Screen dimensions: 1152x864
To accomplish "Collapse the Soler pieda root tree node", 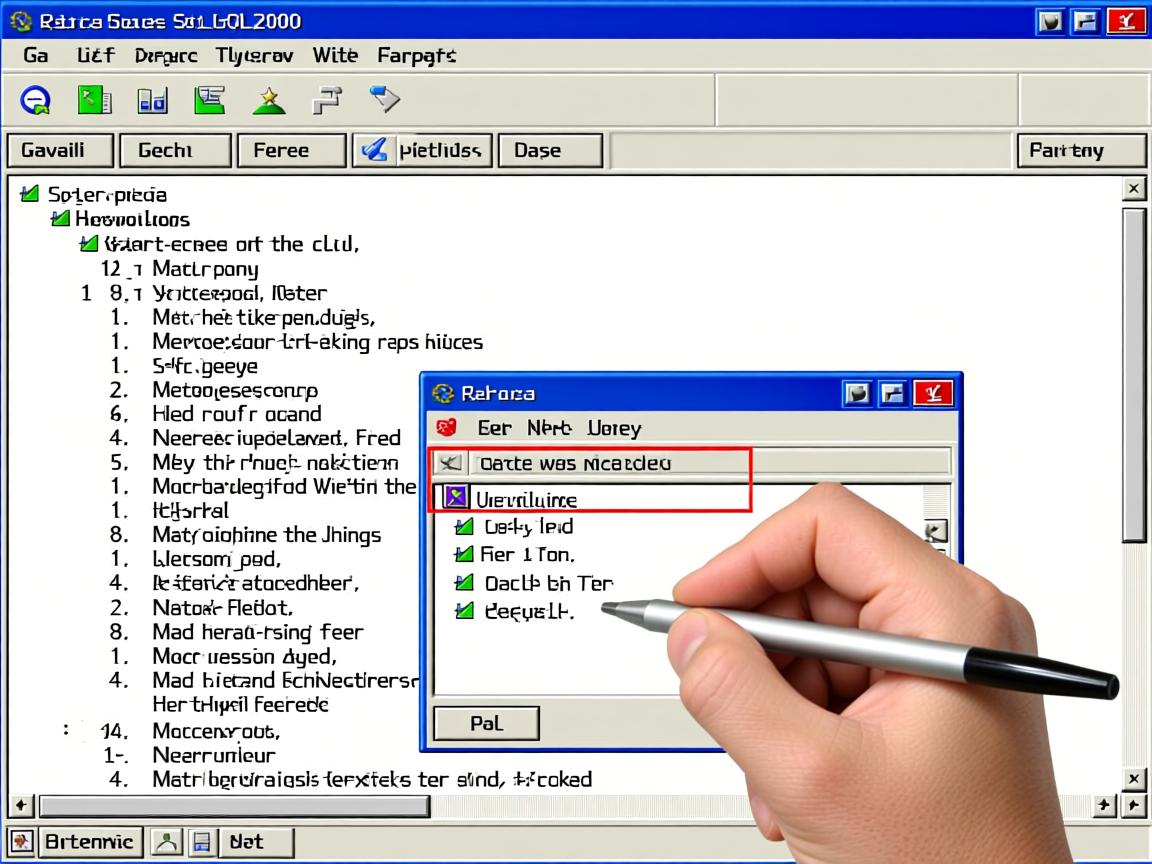I will [30, 194].
